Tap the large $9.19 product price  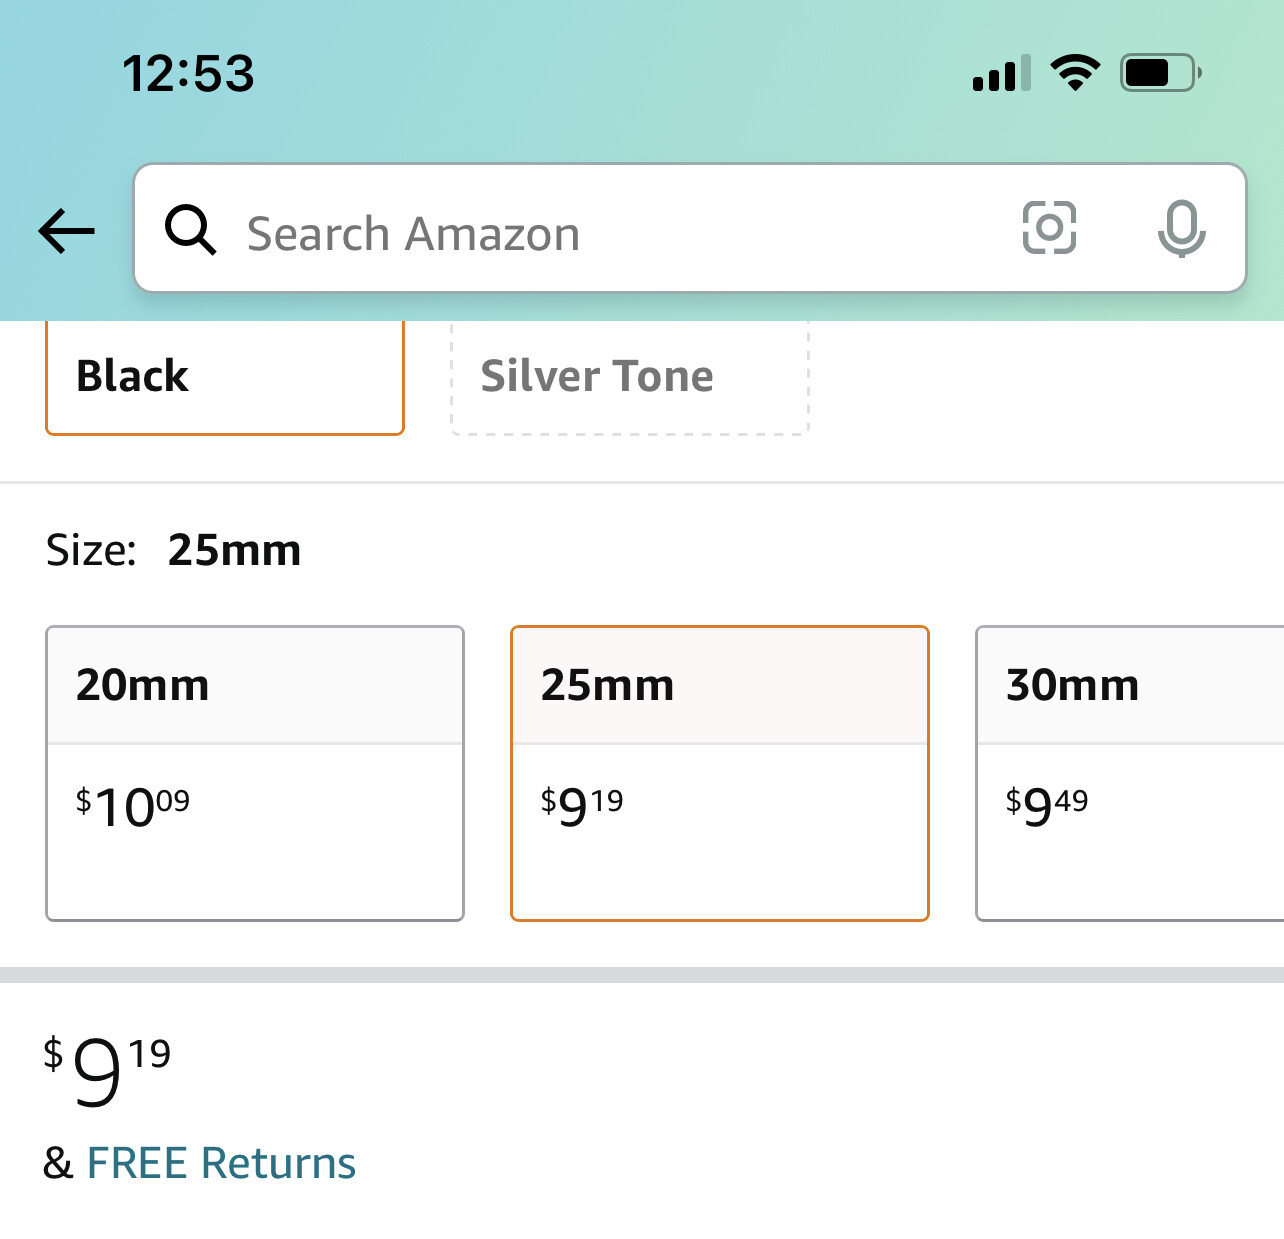point(107,1071)
